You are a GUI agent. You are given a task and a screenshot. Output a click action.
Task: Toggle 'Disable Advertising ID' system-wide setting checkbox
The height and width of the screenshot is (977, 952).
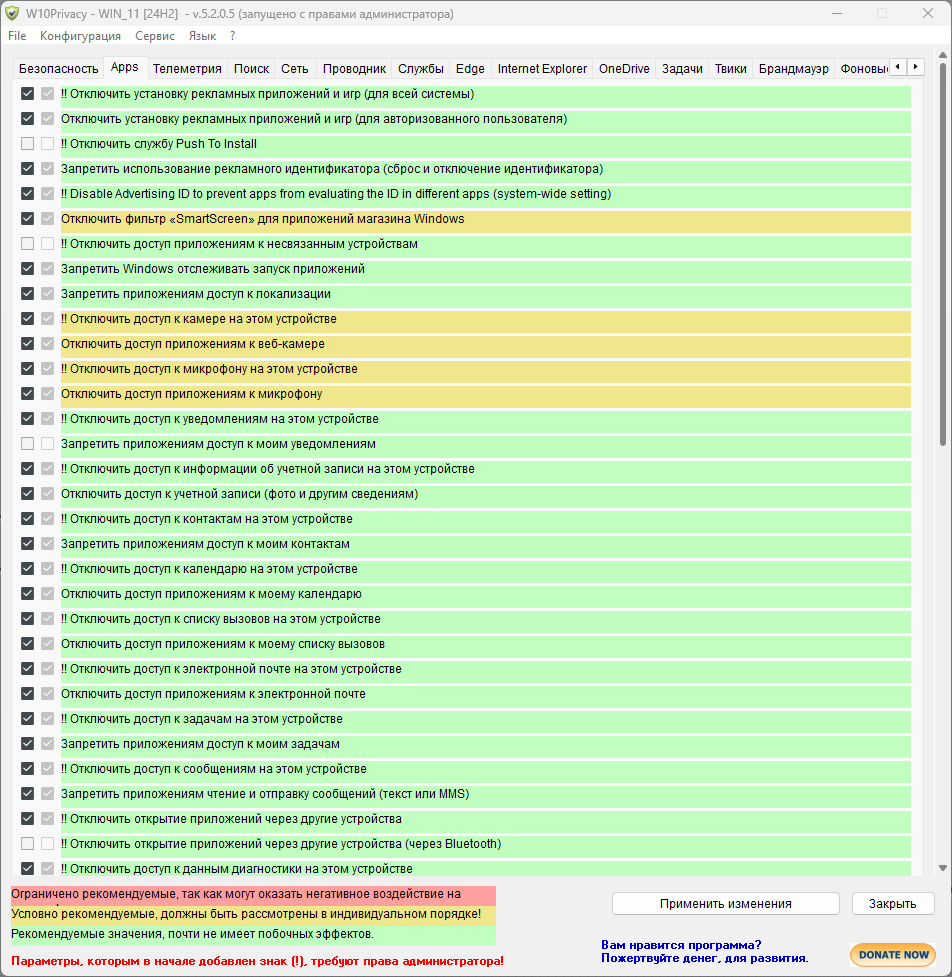(x=27, y=194)
